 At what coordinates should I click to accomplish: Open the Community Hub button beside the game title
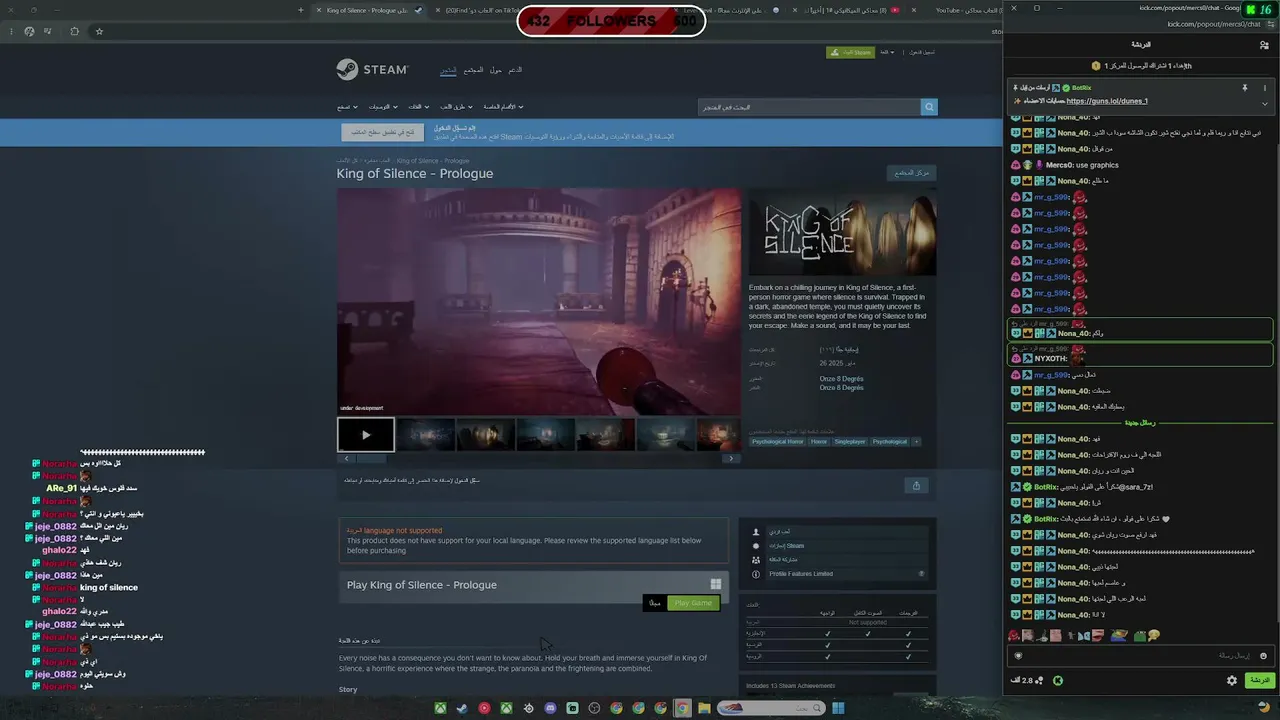(x=911, y=173)
